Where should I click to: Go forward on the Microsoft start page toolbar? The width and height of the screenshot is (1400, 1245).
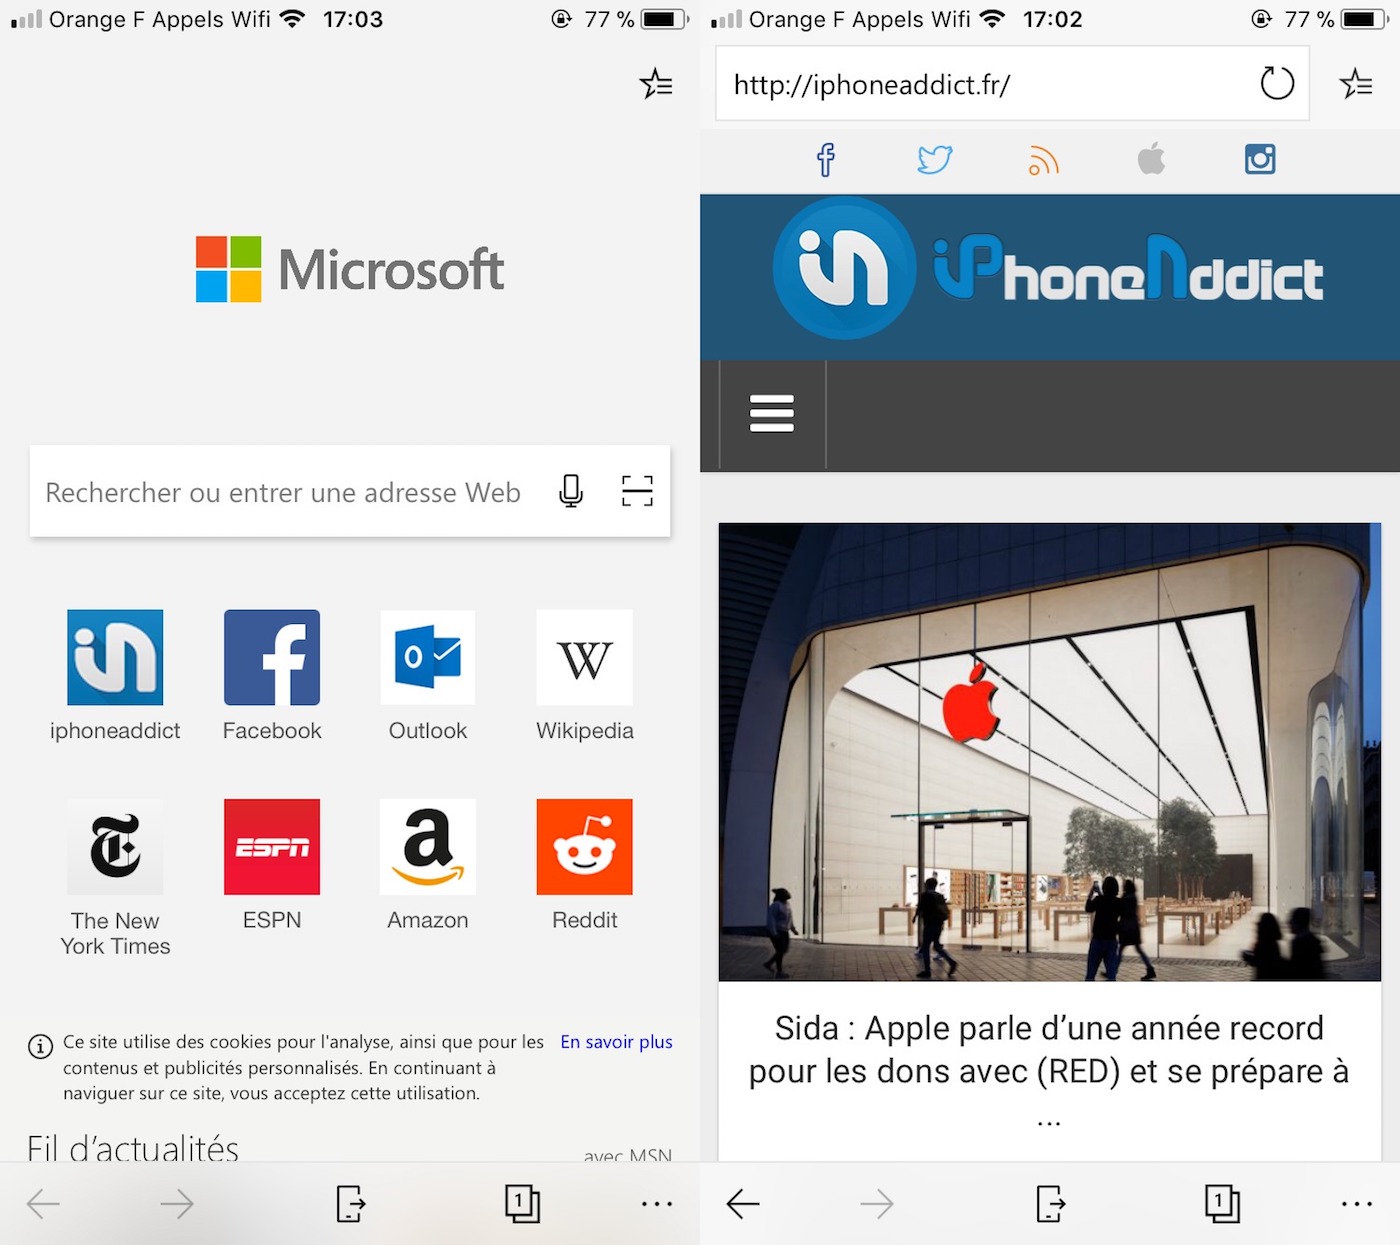coord(177,1204)
